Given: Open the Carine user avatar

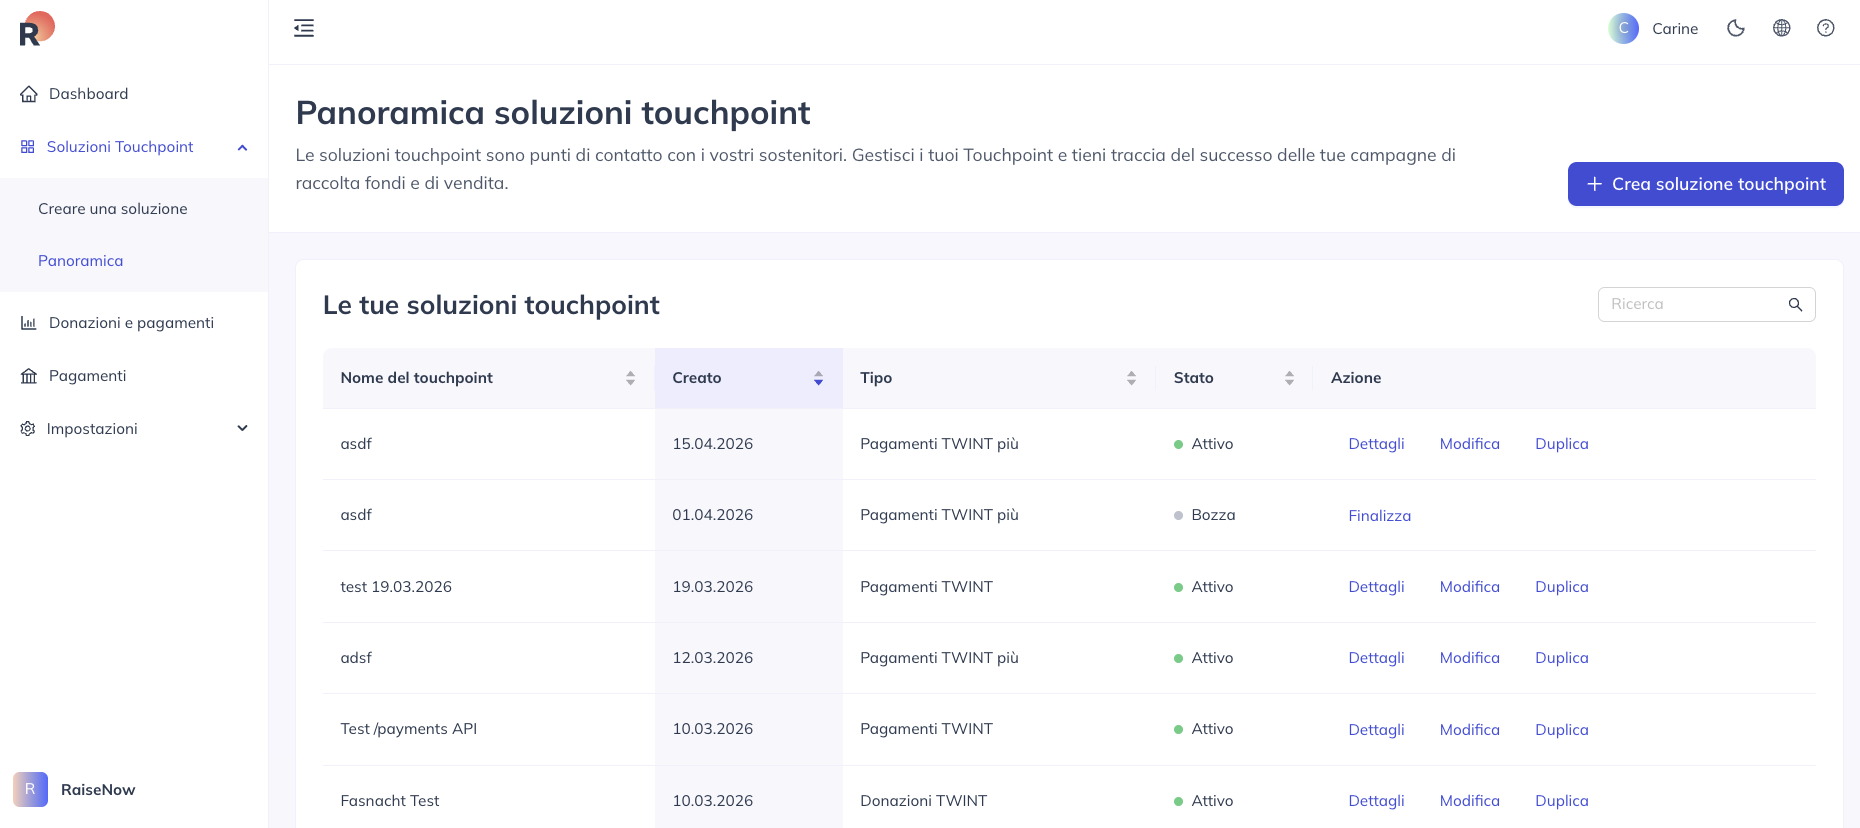Looking at the screenshot, I should click(1623, 28).
